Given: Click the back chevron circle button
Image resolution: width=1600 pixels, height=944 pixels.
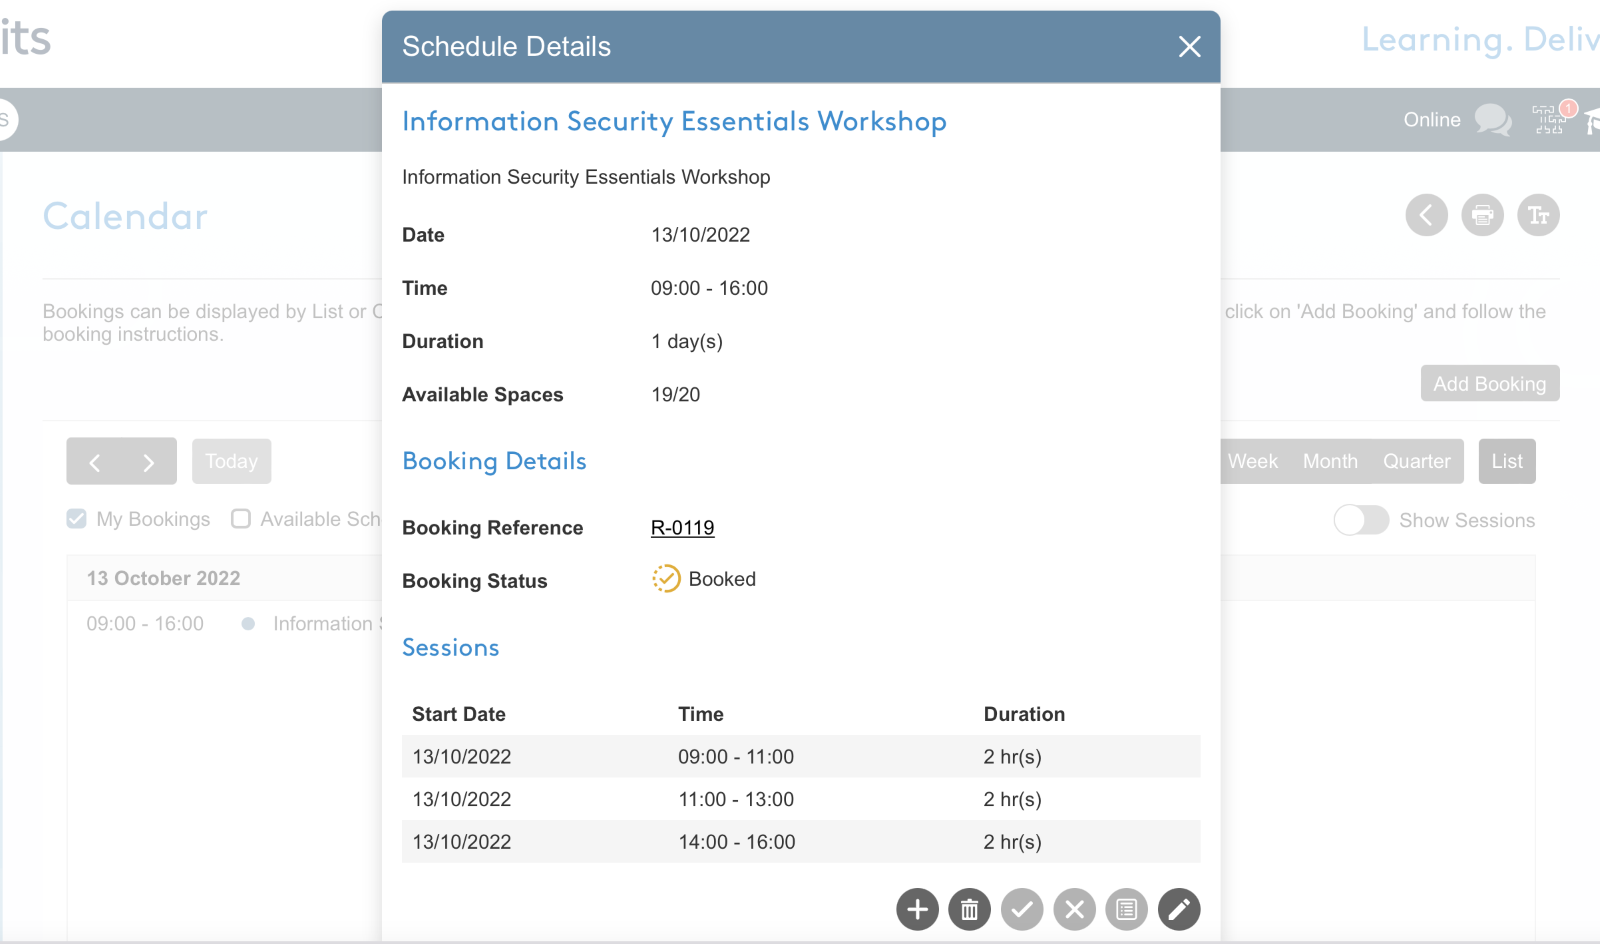Looking at the screenshot, I should [1426, 215].
